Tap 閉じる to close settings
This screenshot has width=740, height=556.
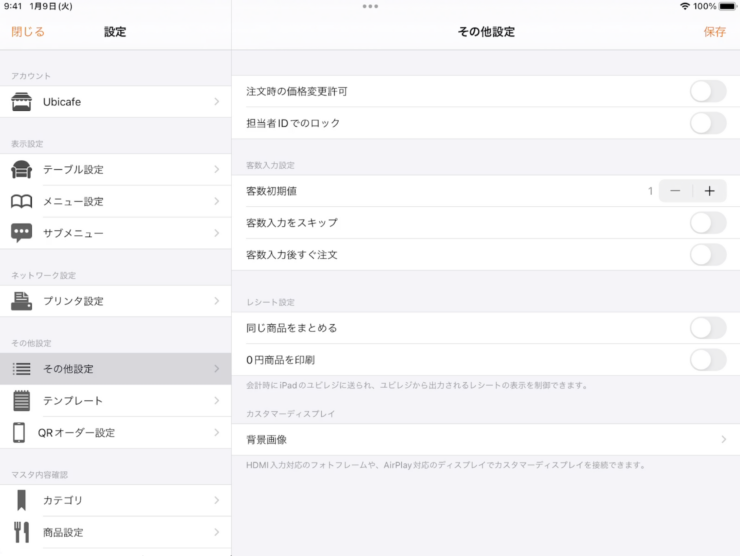[28, 32]
